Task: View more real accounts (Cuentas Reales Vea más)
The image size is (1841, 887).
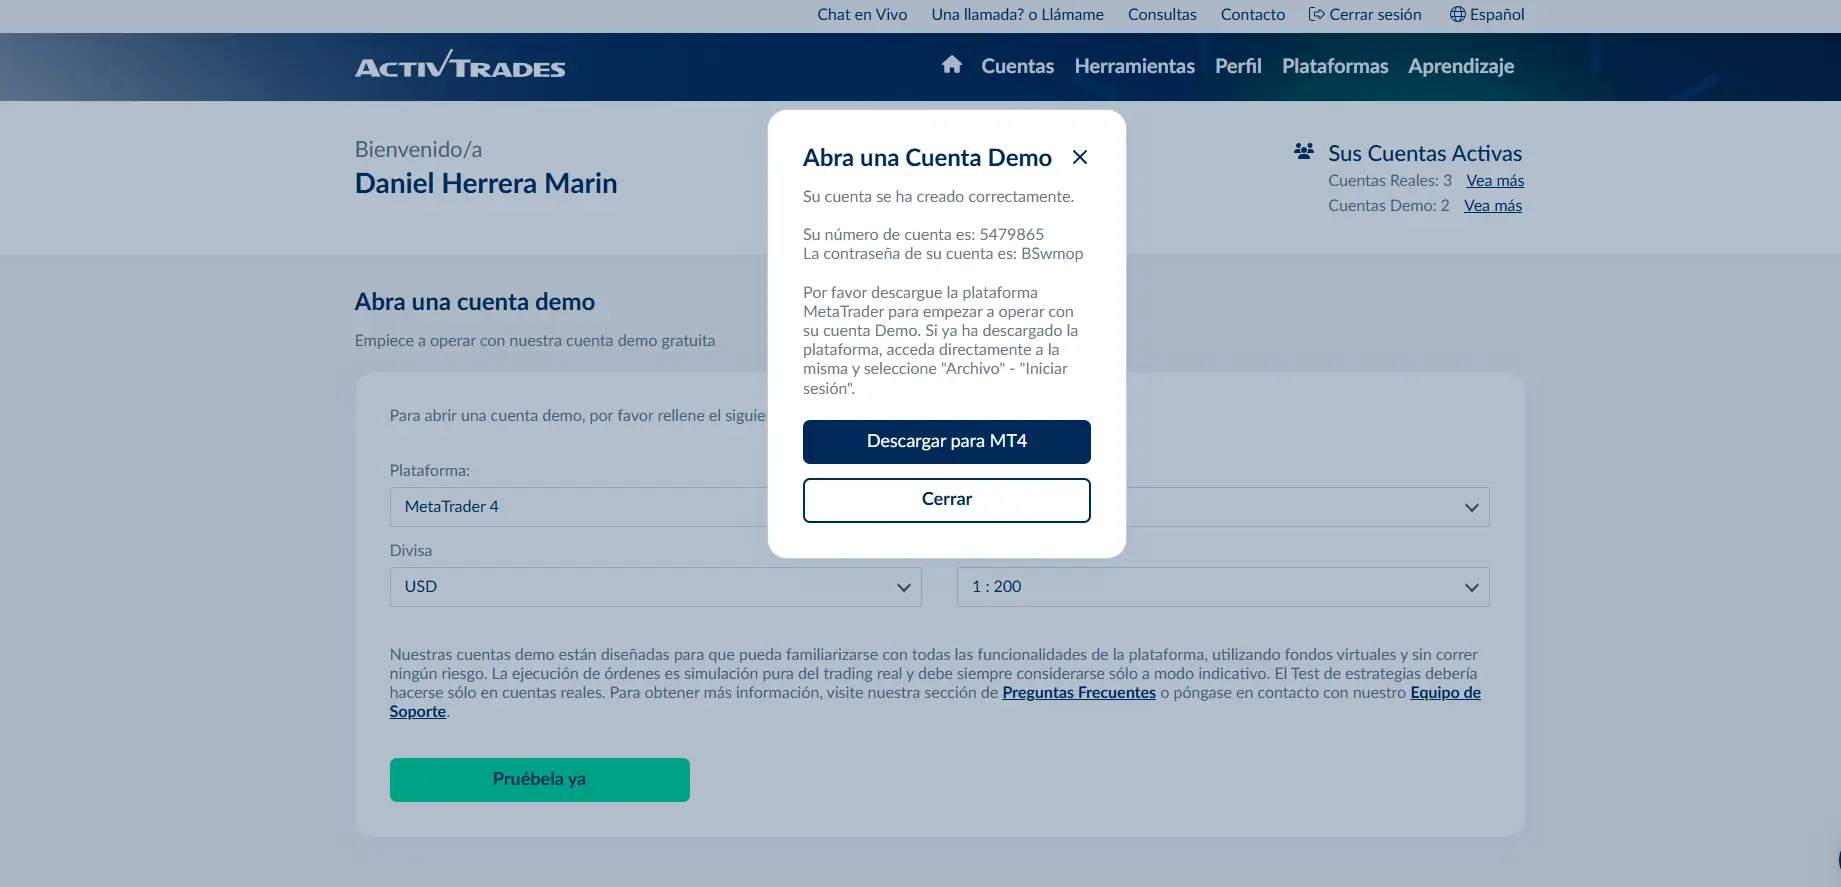Action: click(x=1495, y=181)
